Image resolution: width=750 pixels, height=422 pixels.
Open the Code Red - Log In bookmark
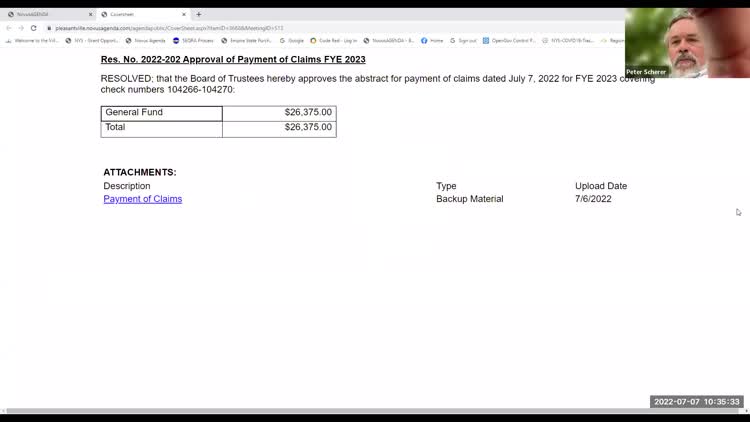(333, 41)
